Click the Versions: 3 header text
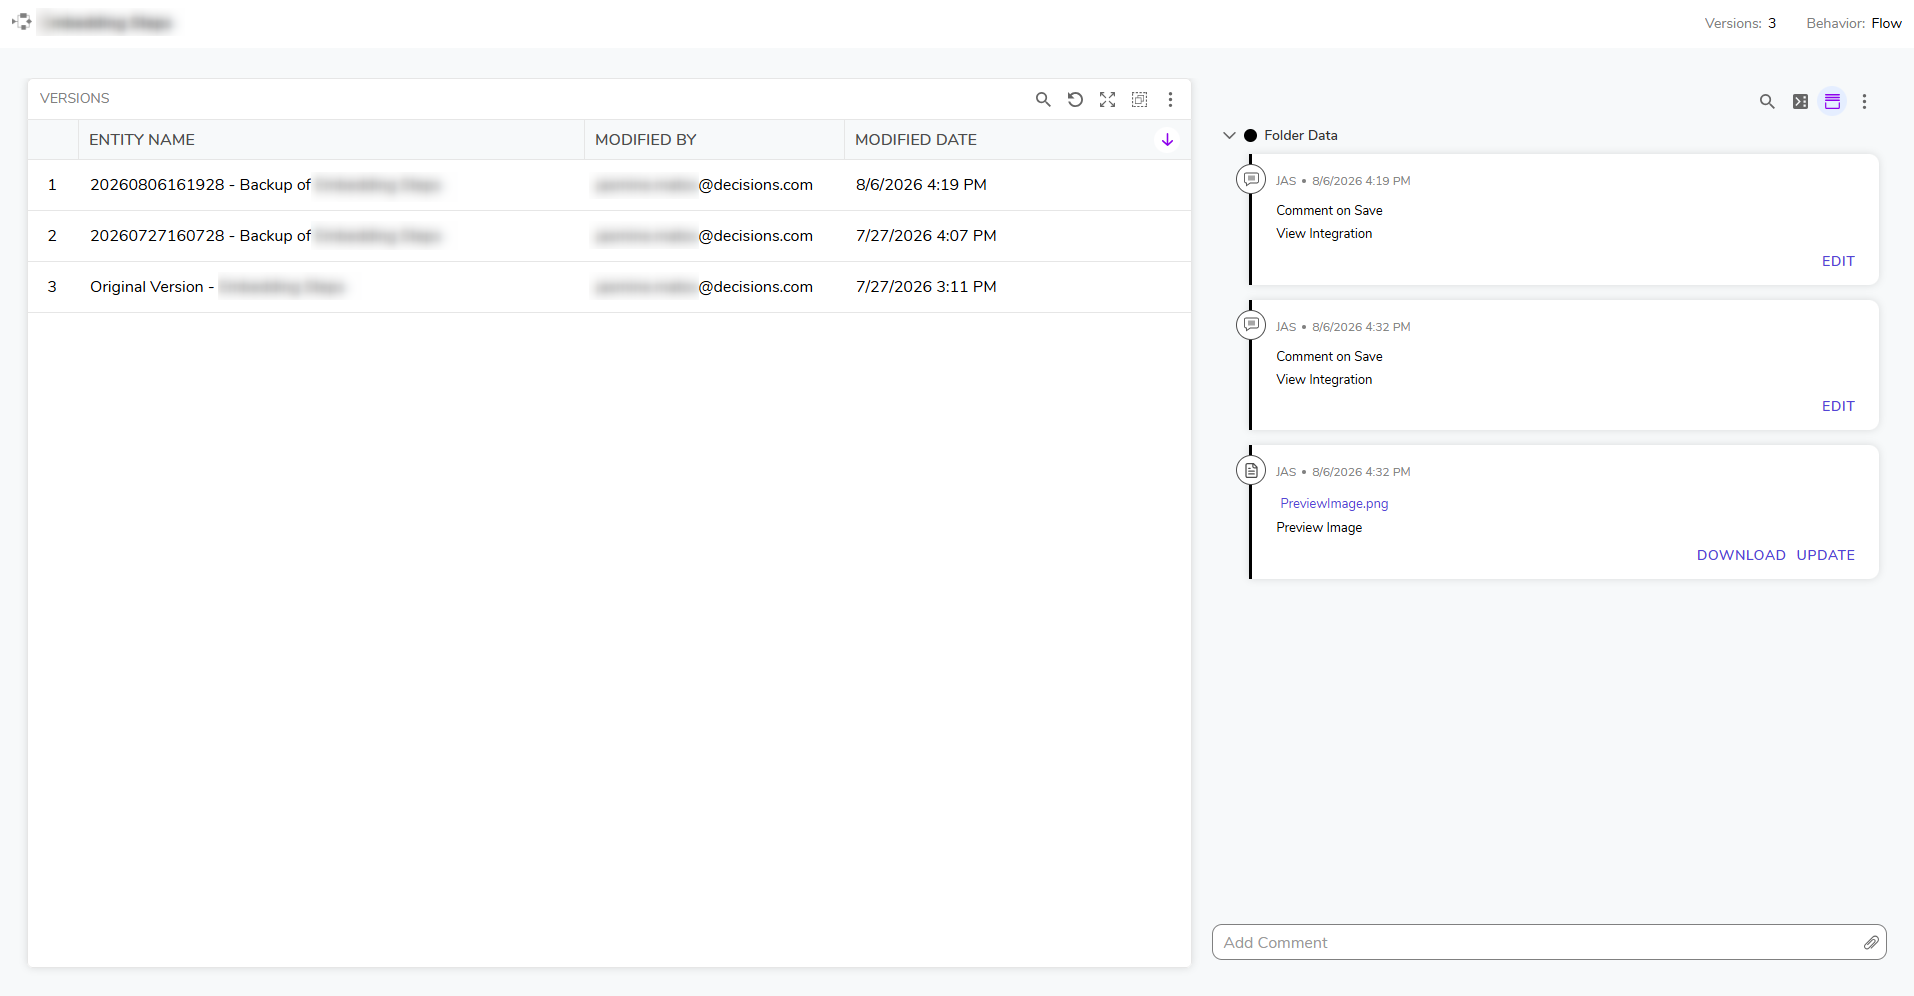 point(1740,23)
